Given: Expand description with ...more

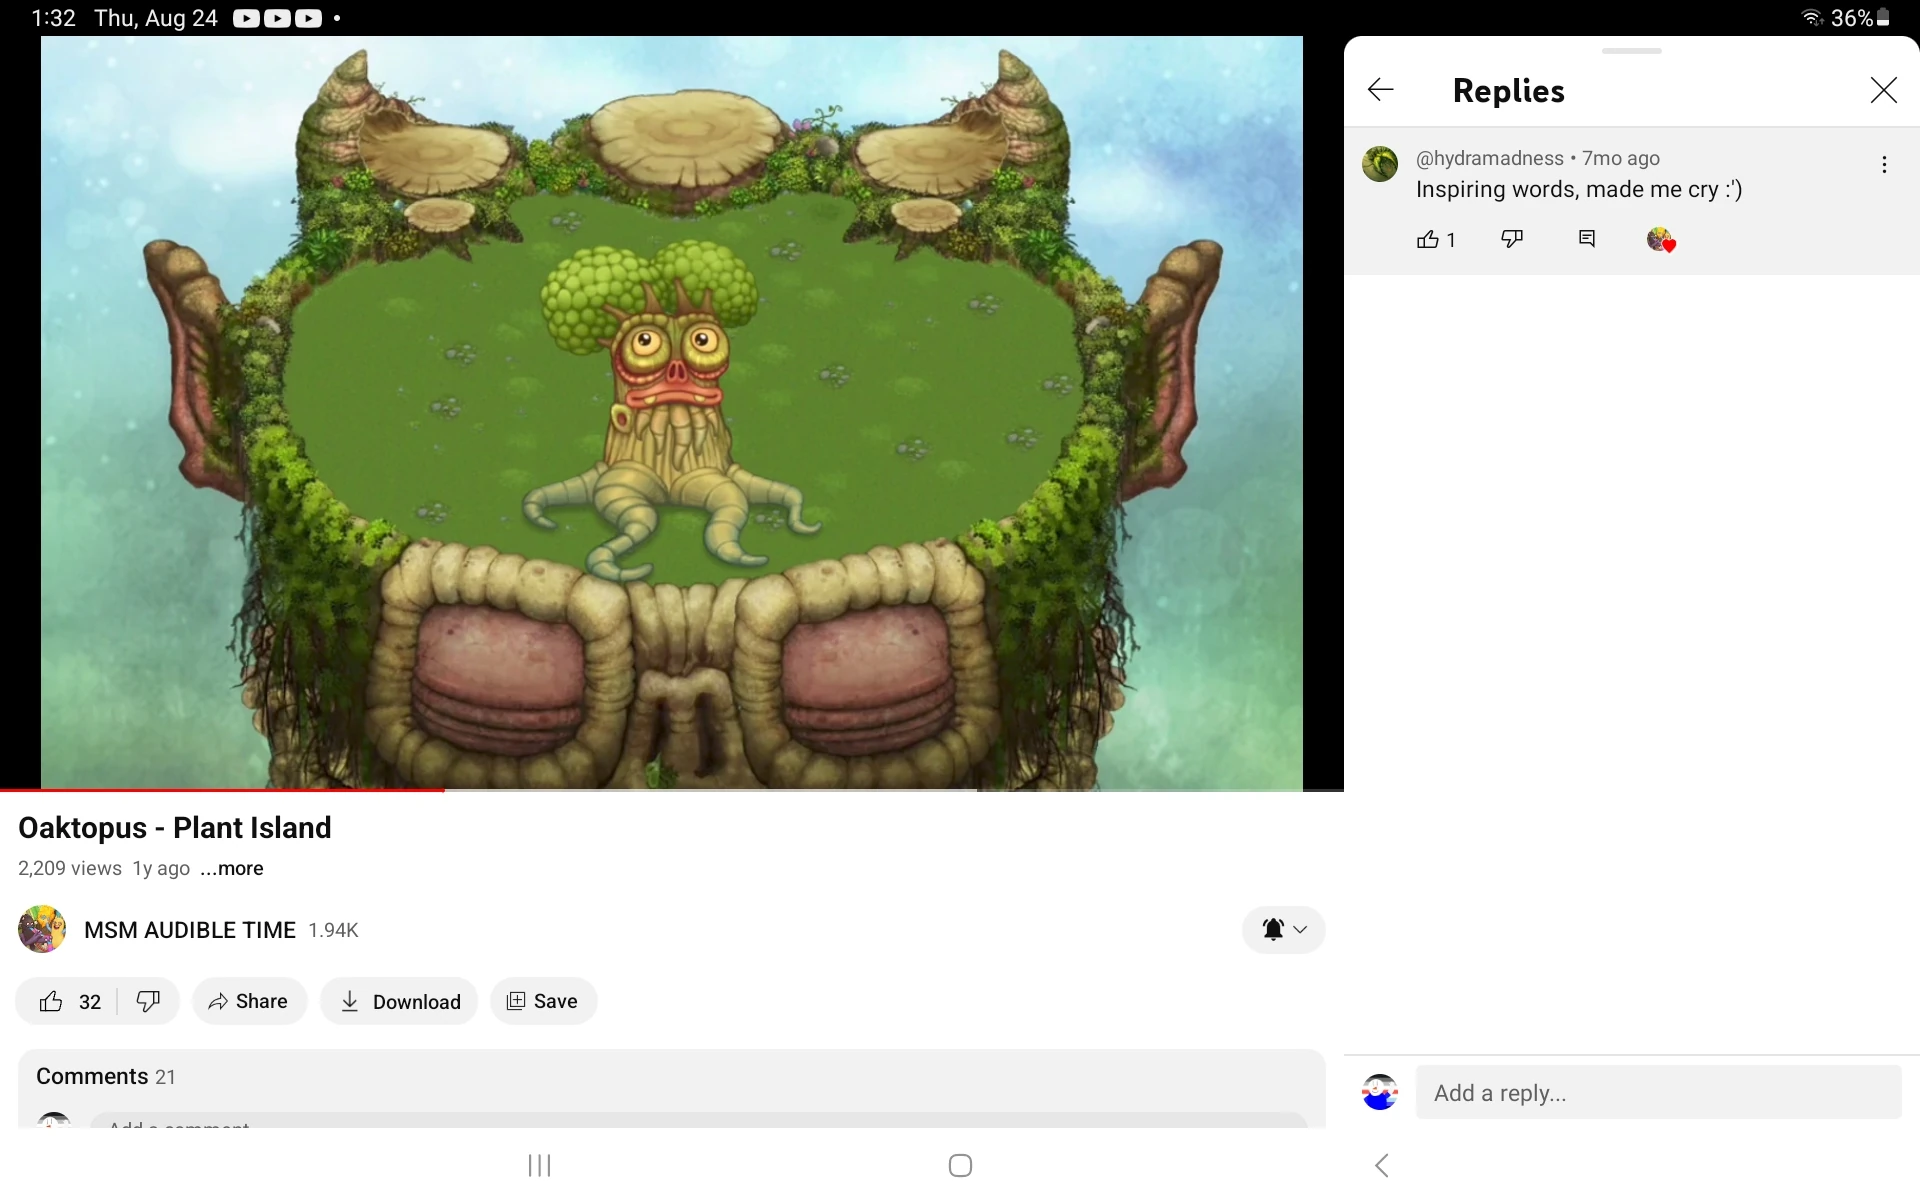Looking at the screenshot, I should (x=232, y=869).
